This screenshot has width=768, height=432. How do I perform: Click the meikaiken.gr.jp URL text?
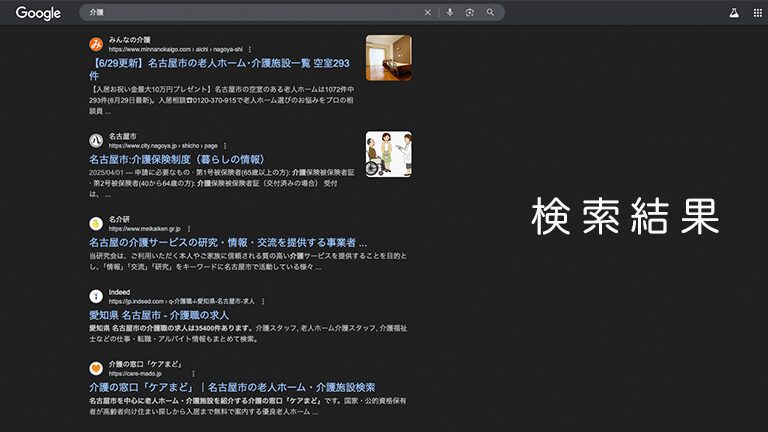pyautogui.click(x=144, y=229)
